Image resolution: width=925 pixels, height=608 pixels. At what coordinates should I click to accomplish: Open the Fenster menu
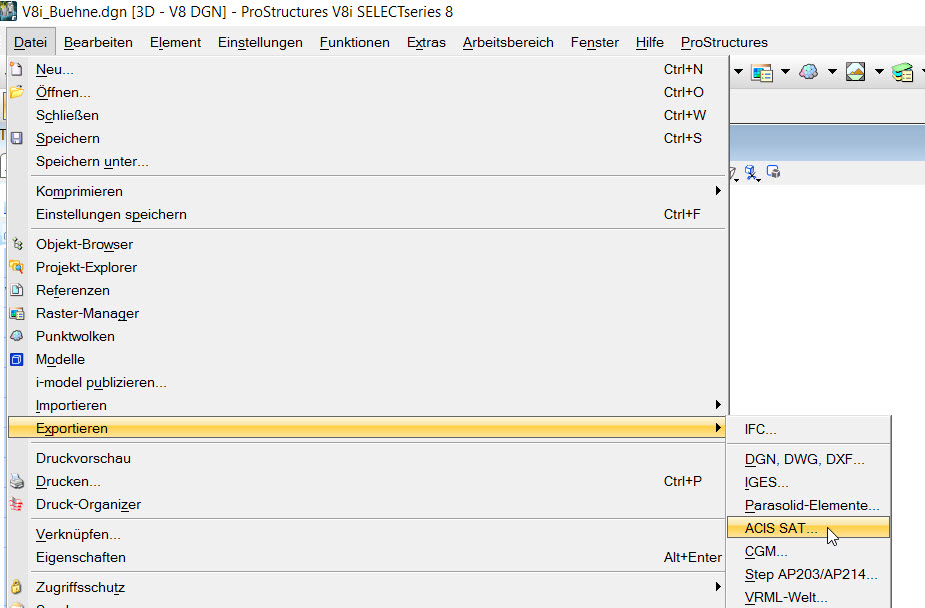pos(595,42)
